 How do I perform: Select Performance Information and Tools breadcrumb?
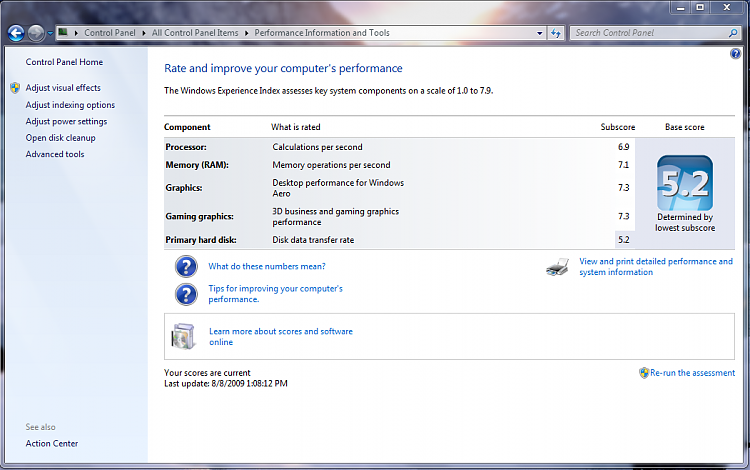point(322,33)
